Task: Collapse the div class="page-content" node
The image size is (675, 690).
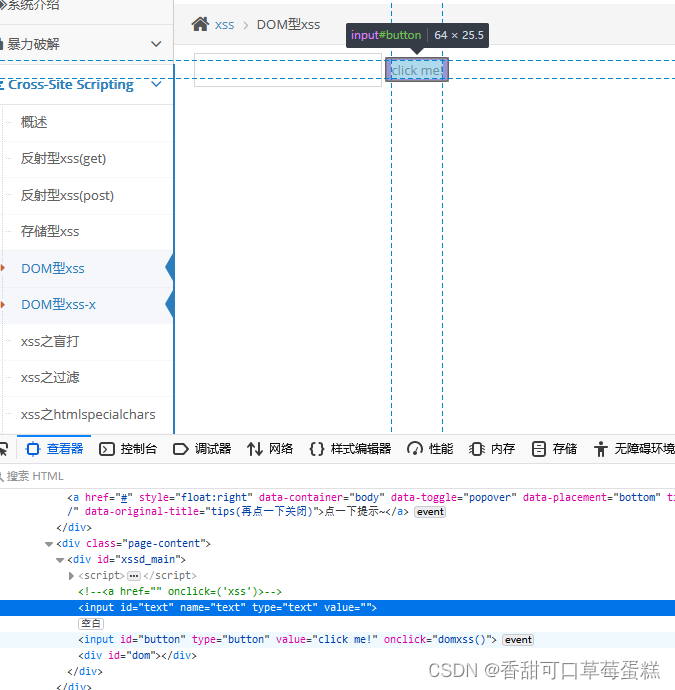Action: [x=49, y=544]
